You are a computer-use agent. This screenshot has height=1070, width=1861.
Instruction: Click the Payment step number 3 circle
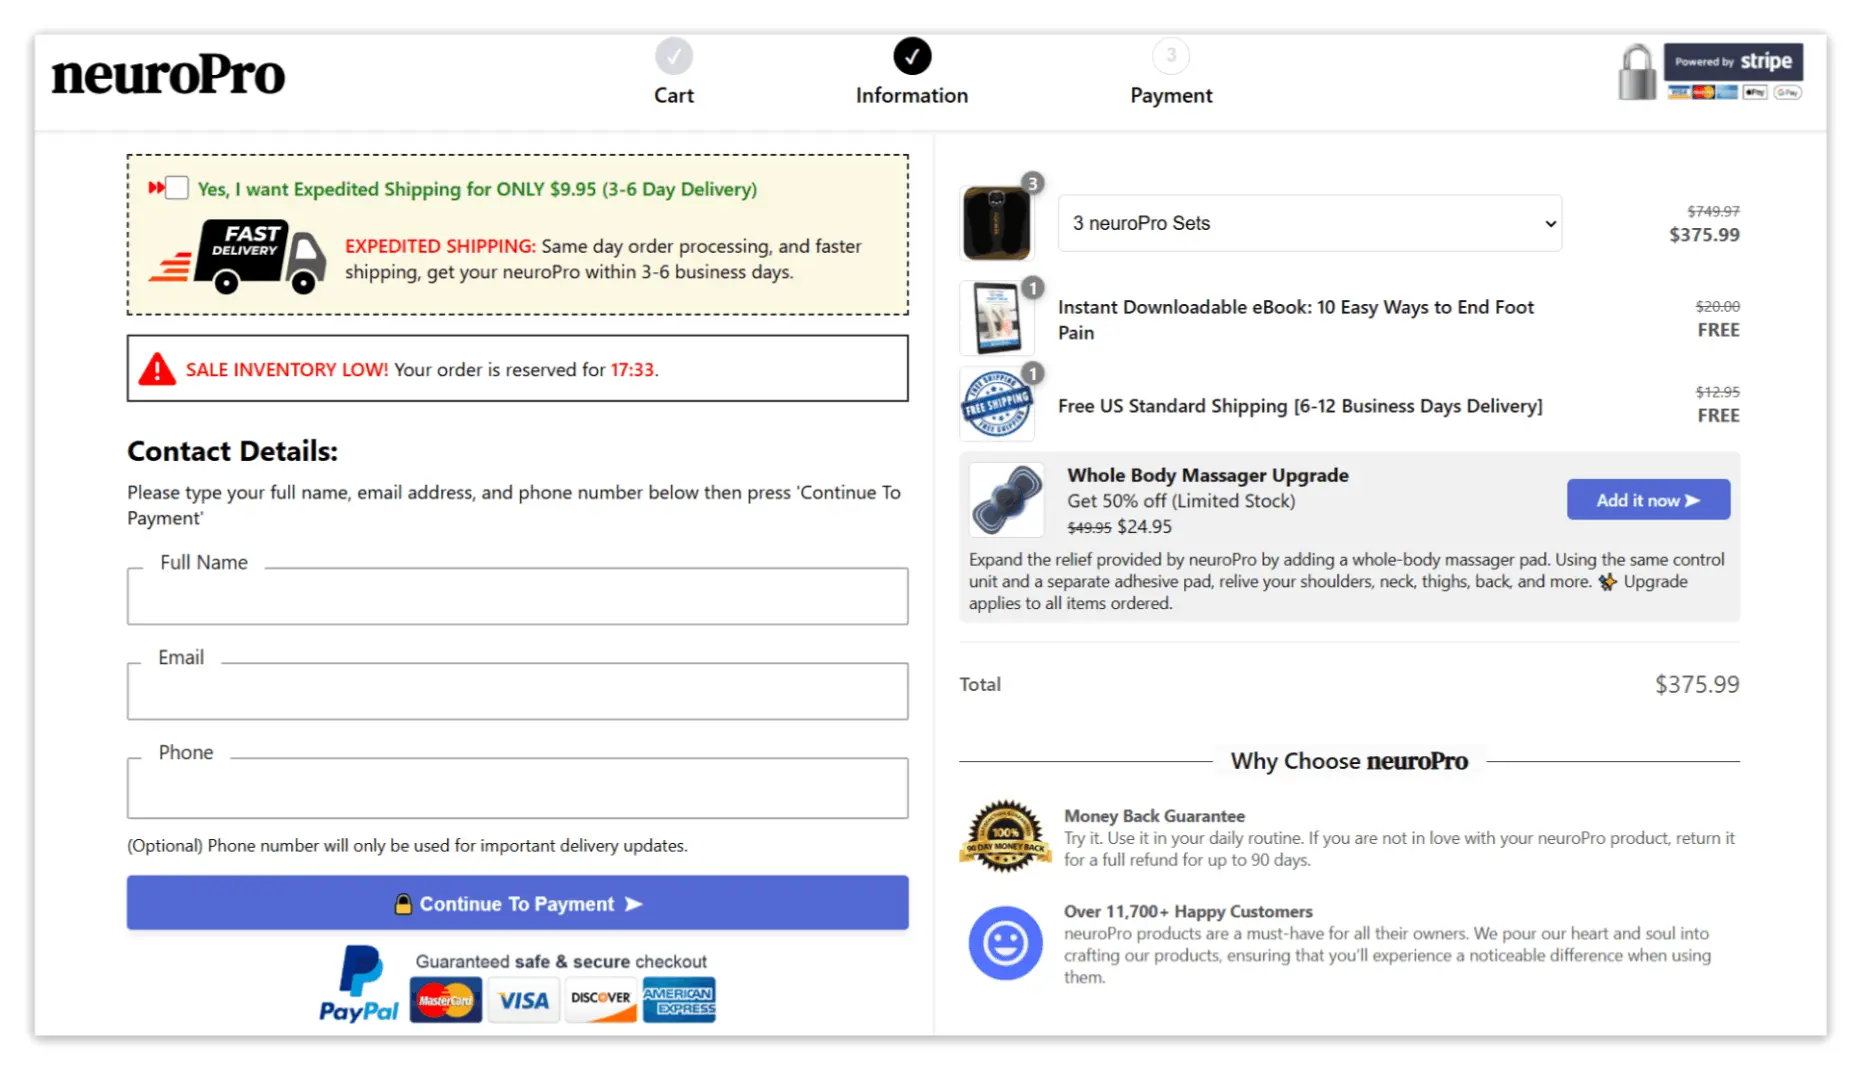point(1171,56)
